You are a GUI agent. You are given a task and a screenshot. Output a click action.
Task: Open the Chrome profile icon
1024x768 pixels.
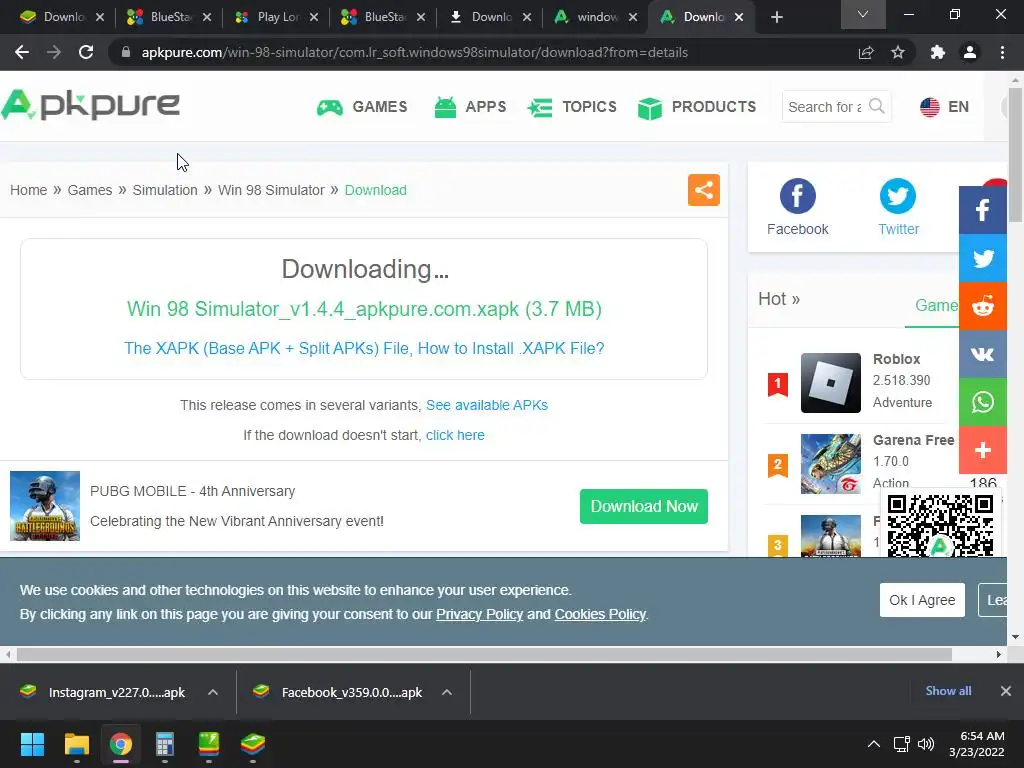tap(970, 52)
